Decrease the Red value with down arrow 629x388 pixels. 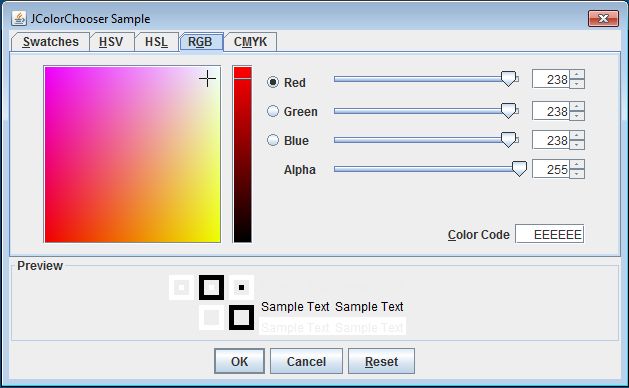[577, 84]
